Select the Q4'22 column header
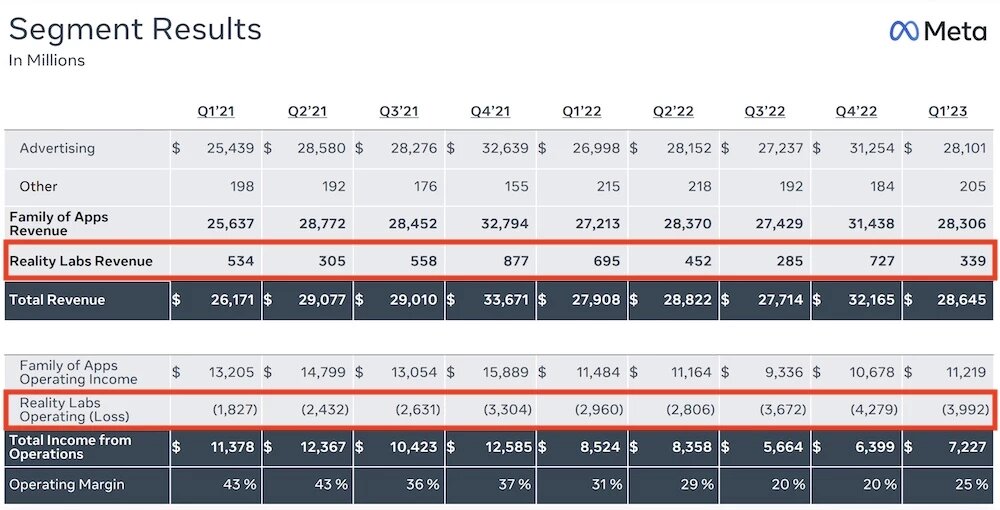Image resolution: width=1000 pixels, height=510 pixels. [x=857, y=111]
